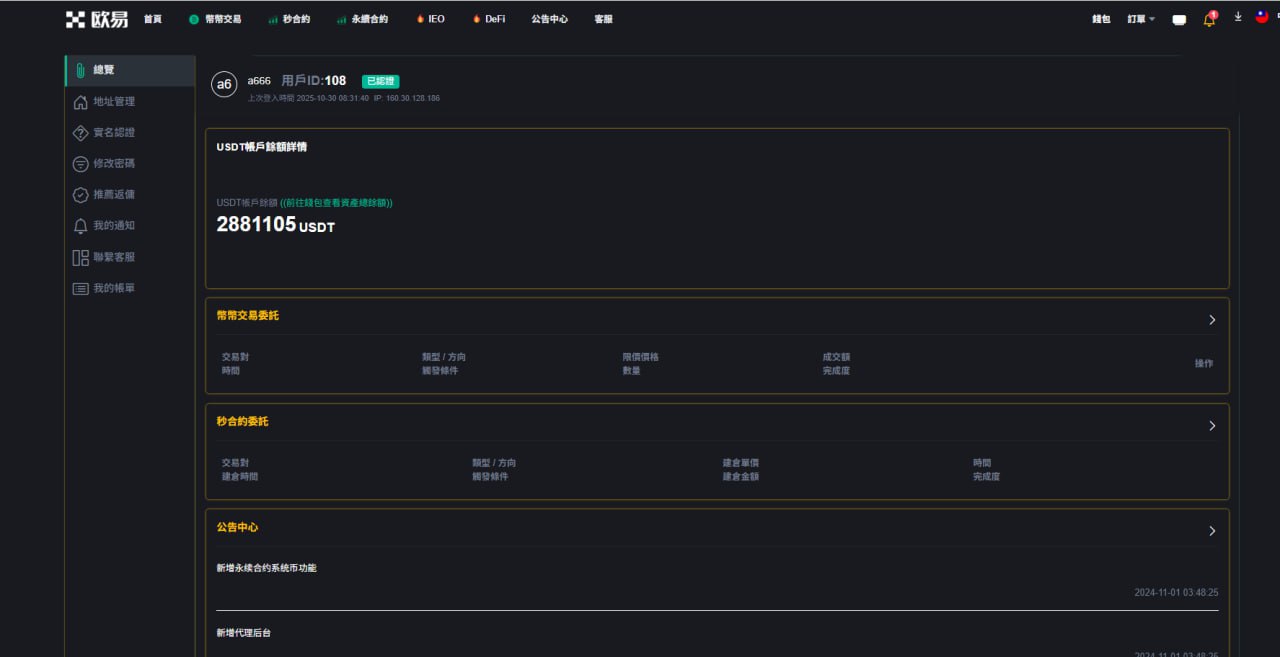This screenshot has height=657, width=1280.
Task: Expand the 公告中心 panel arrow
Action: (1212, 531)
